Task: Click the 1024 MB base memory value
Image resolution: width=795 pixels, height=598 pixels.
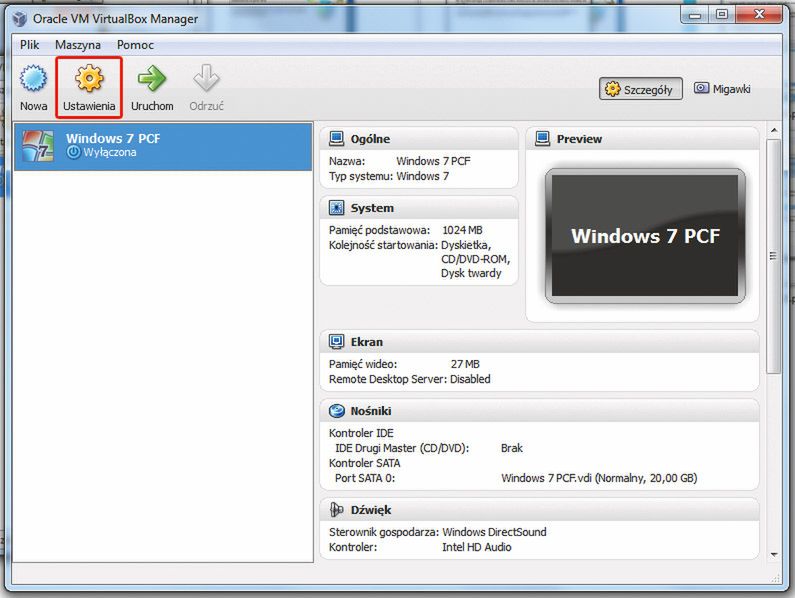Action: (x=462, y=230)
